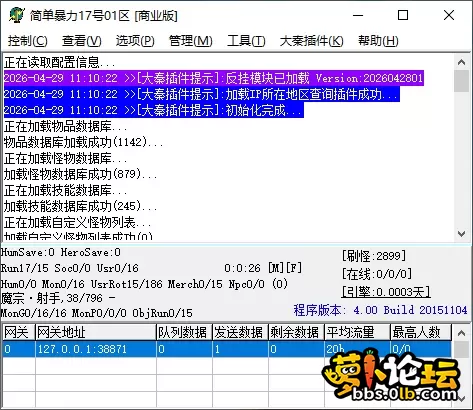Click the 队列数据 column header
Image resolution: width=473 pixels, height=410 pixels.
click(184, 332)
